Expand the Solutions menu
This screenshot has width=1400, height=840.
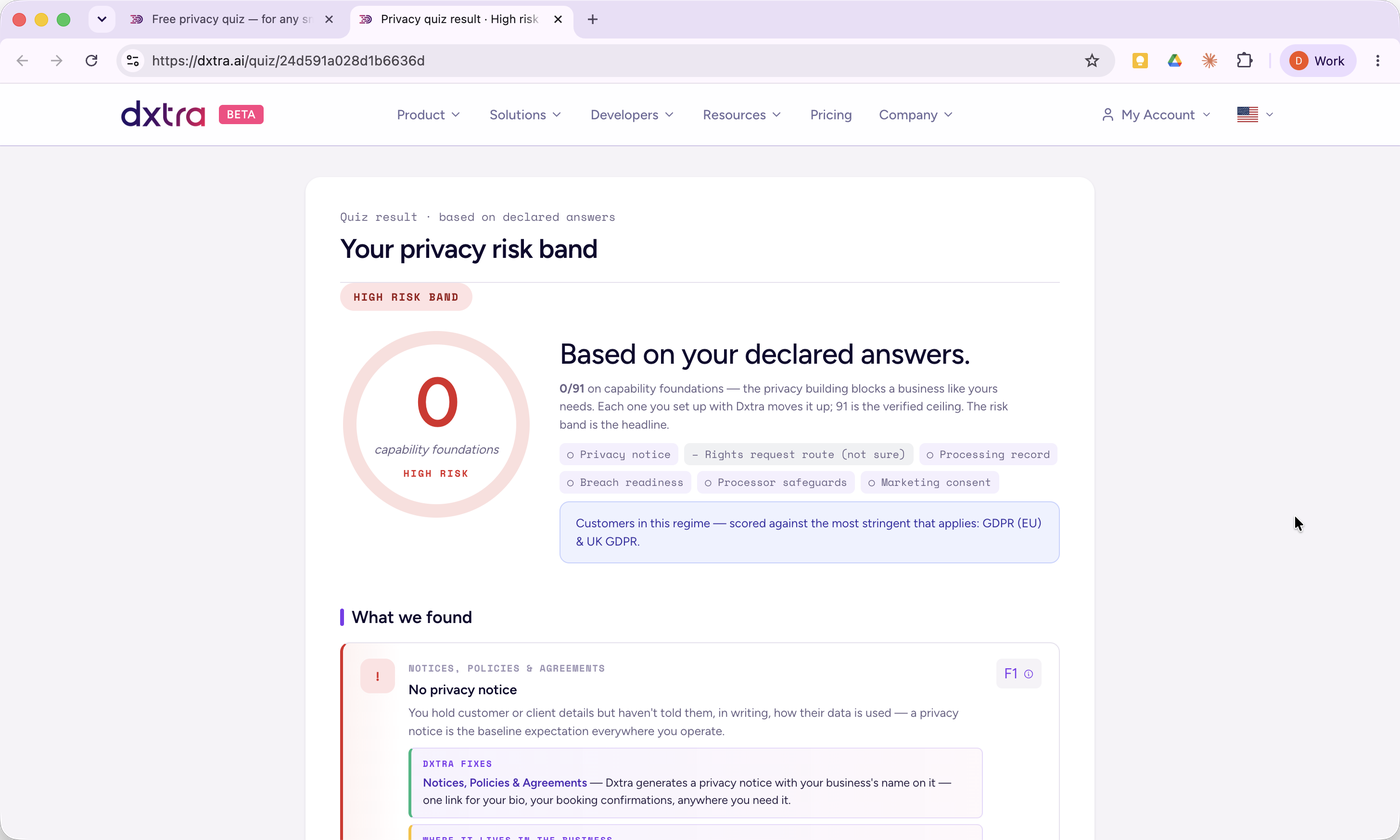(x=525, y=115)
